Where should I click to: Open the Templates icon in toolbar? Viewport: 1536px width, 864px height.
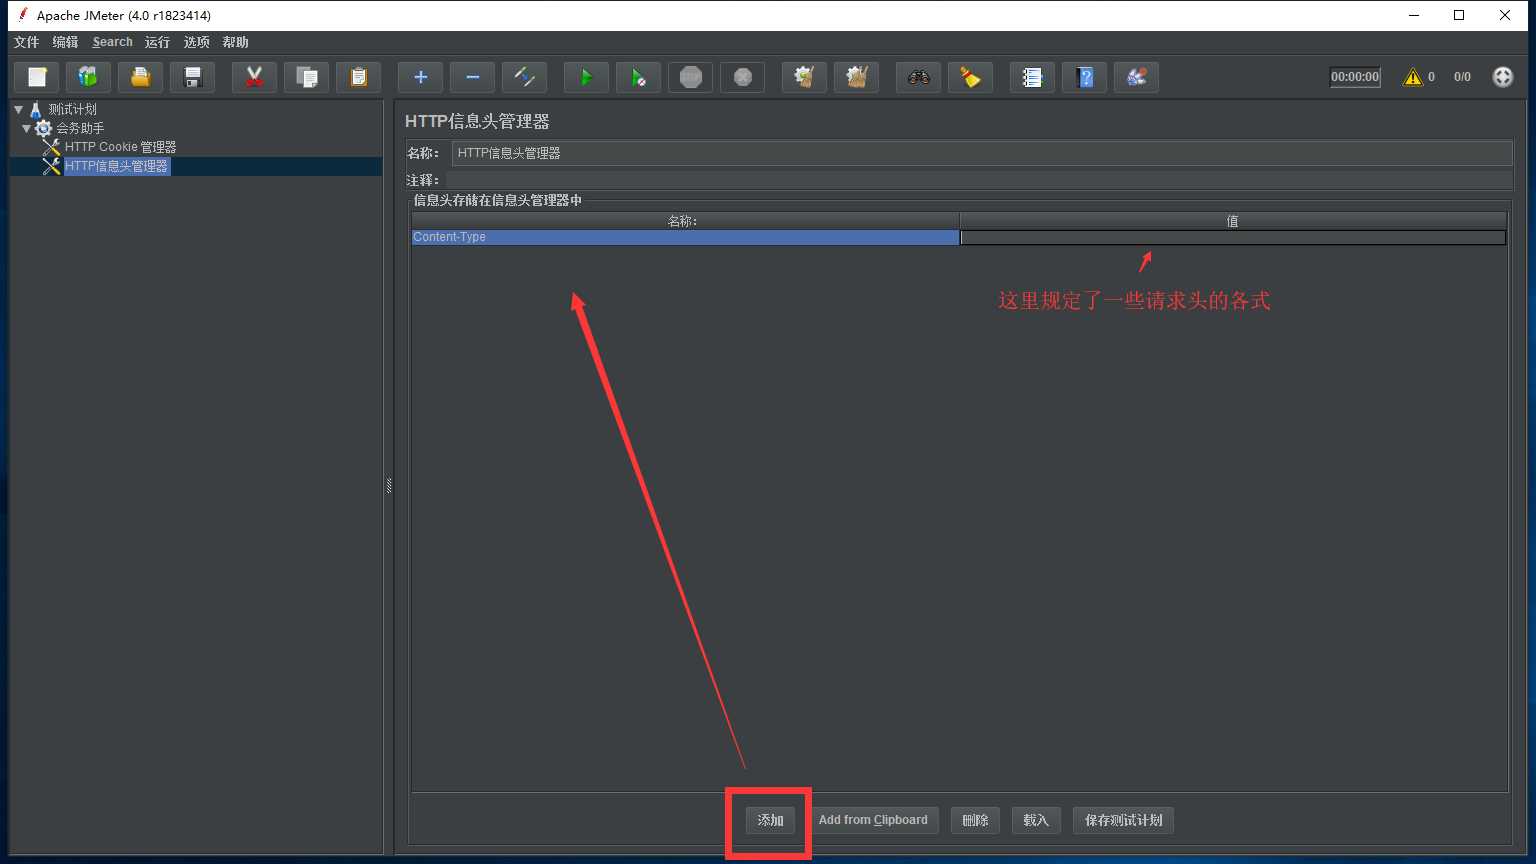pyautogui.click(x=88, y=77)
